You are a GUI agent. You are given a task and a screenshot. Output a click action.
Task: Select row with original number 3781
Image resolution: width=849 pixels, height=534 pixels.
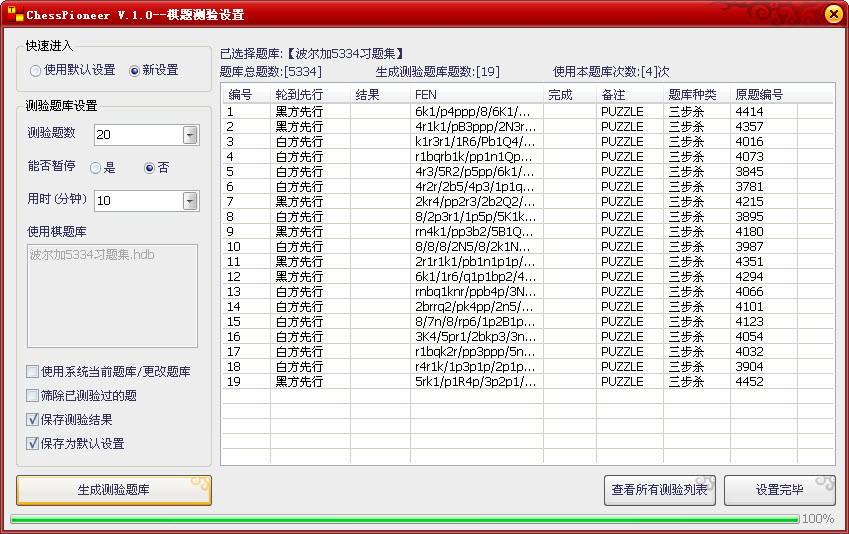click(528, 187)
